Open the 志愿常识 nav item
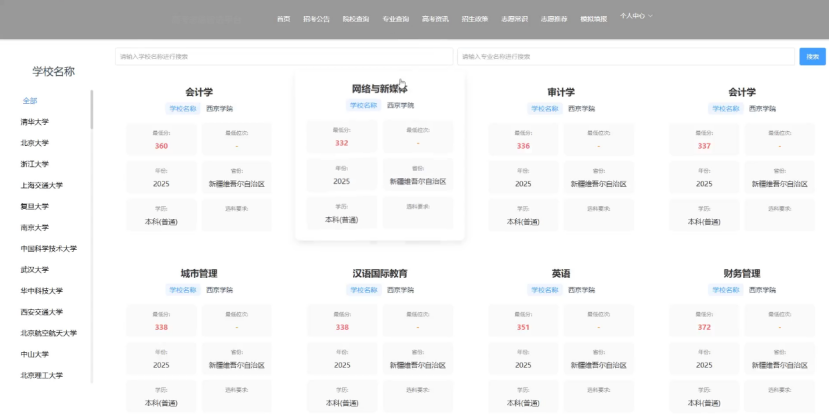Image resolution: width=829 pixels, height=415 pixels. [514, 19]
